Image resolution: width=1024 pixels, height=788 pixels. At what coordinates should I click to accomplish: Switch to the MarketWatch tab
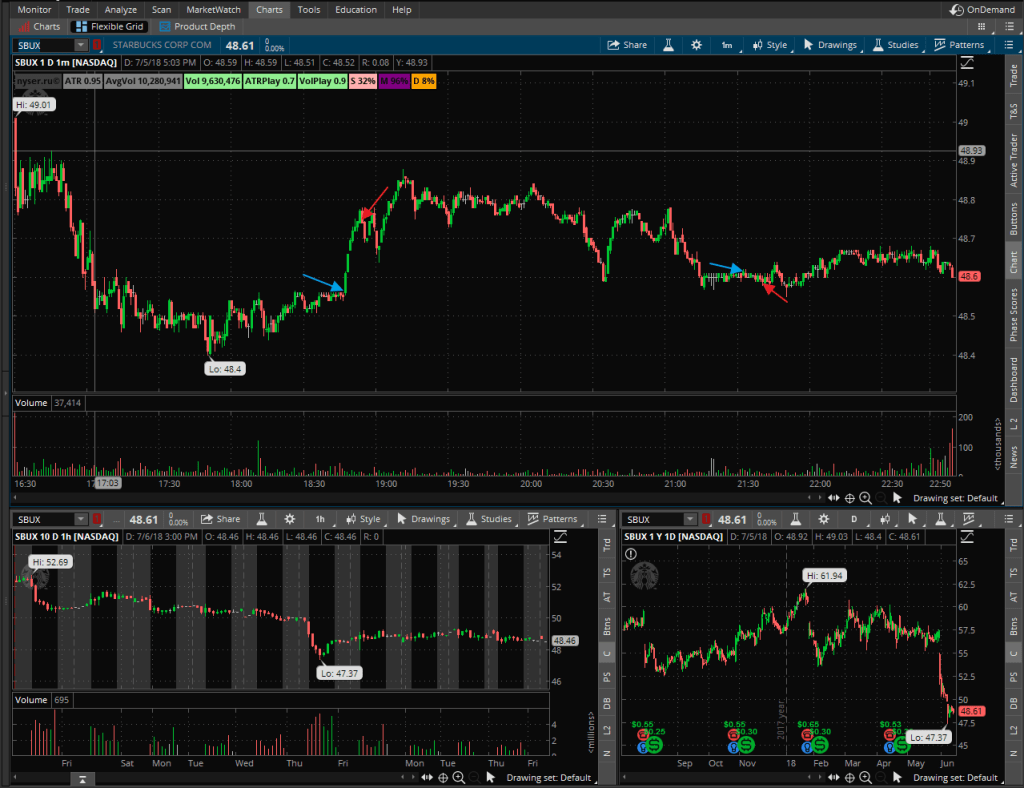pos(213,9)
